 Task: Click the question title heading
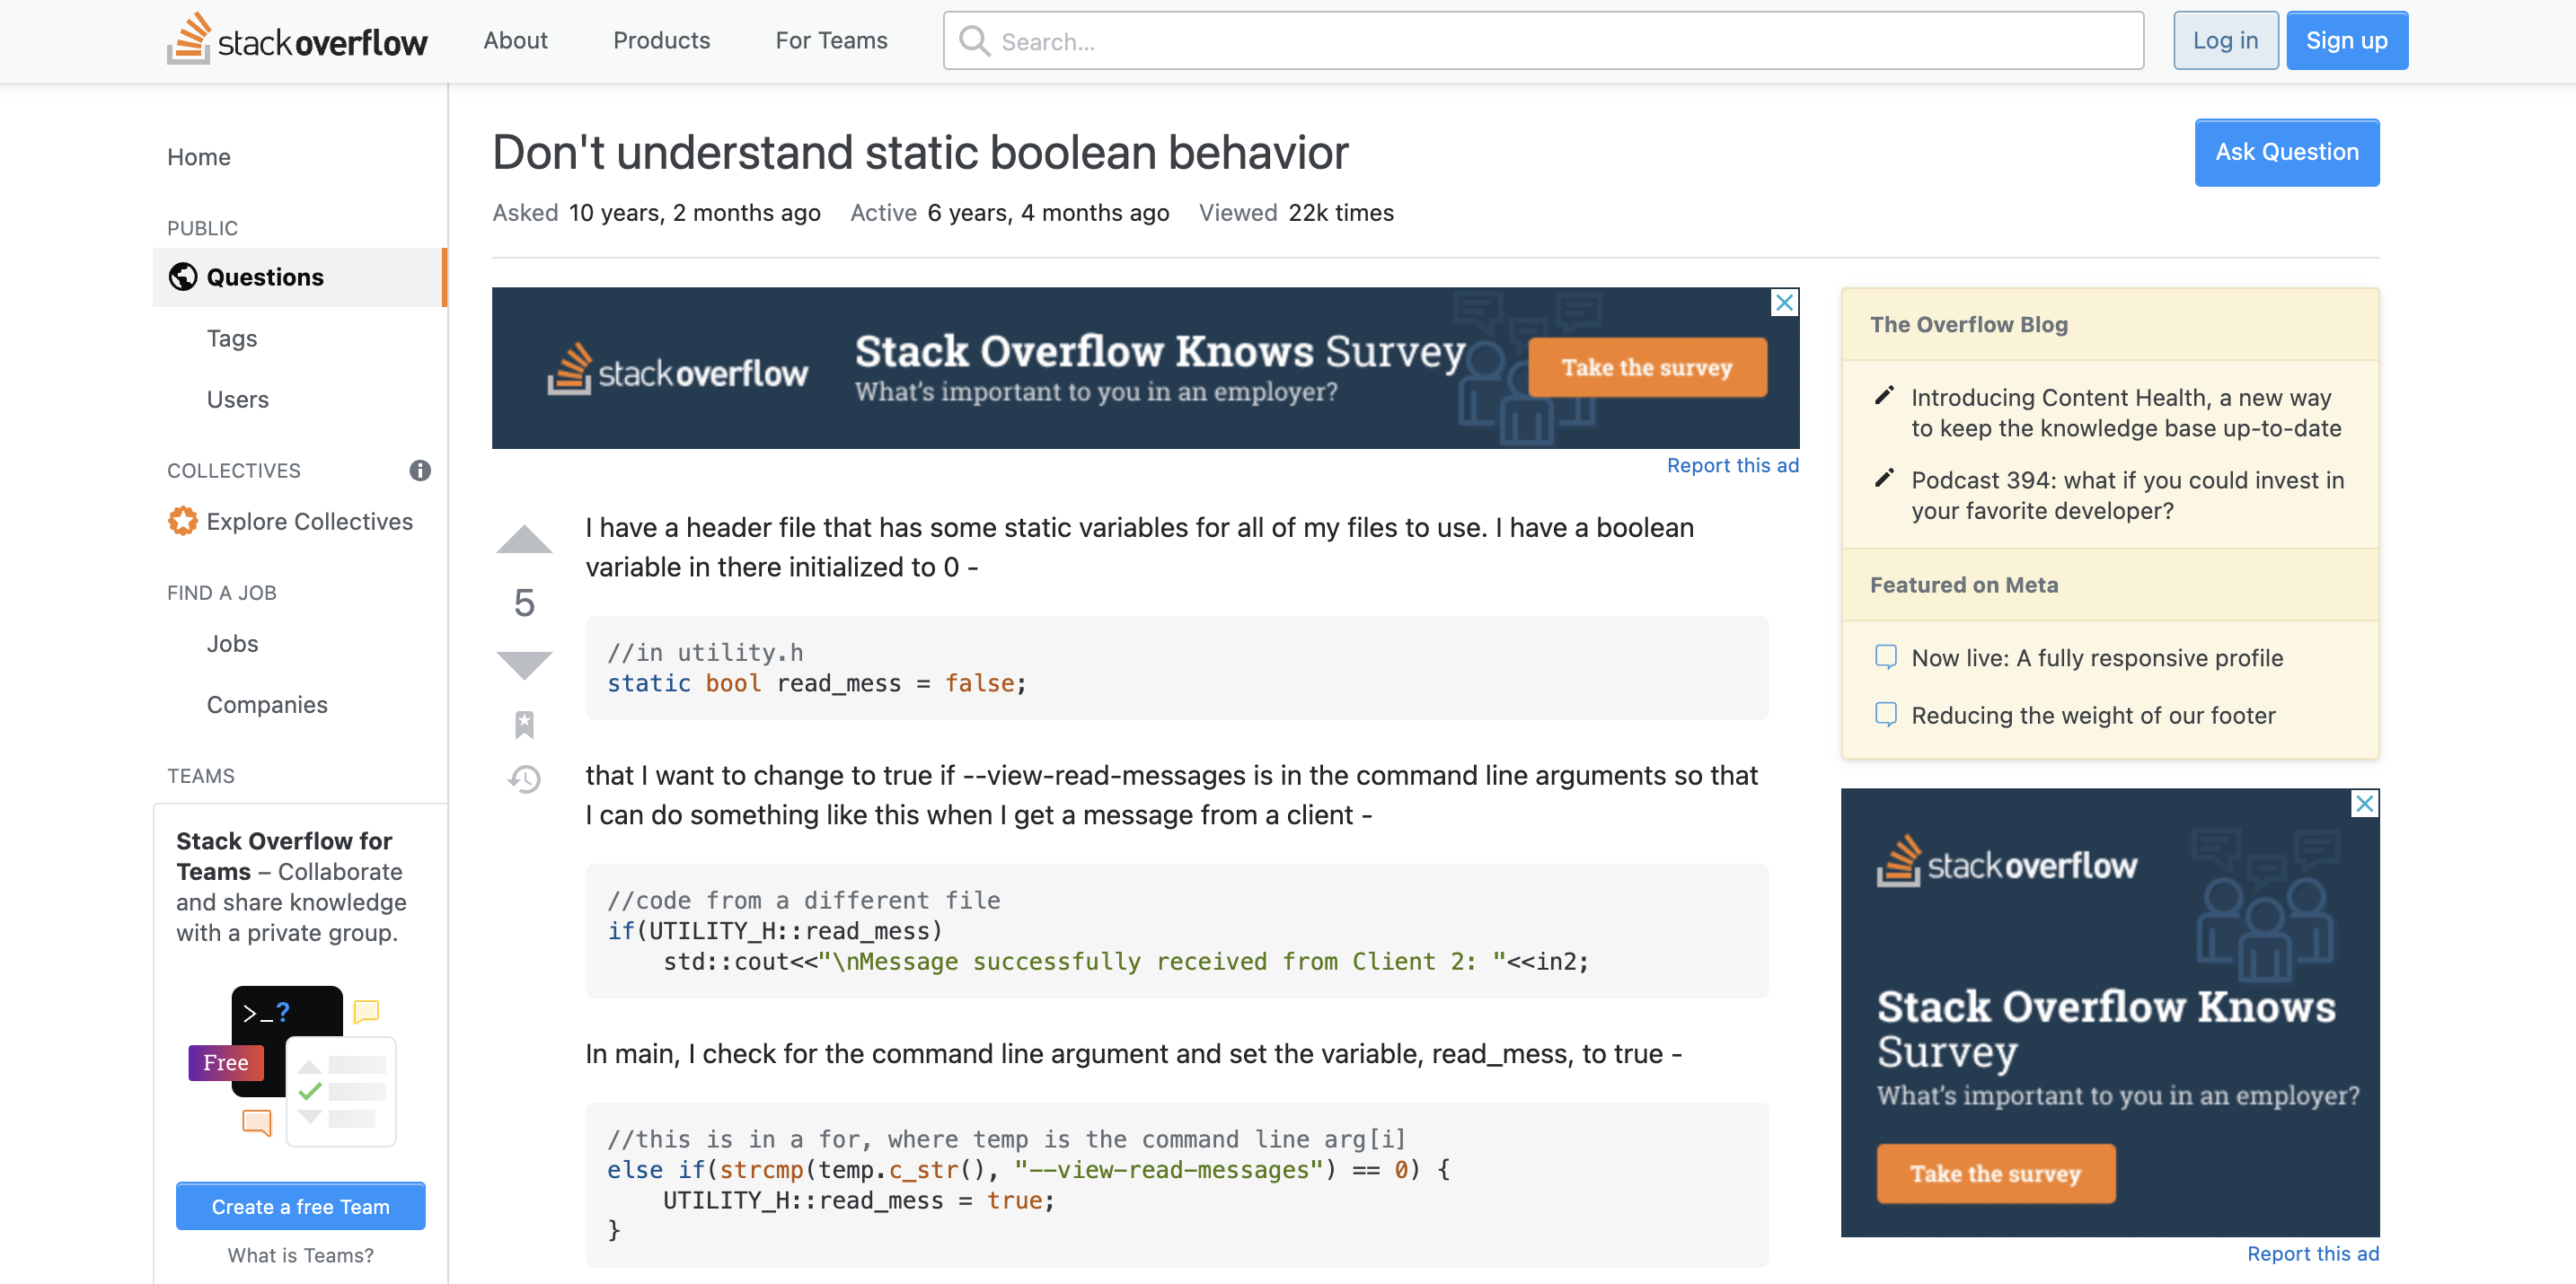(920, 152)
